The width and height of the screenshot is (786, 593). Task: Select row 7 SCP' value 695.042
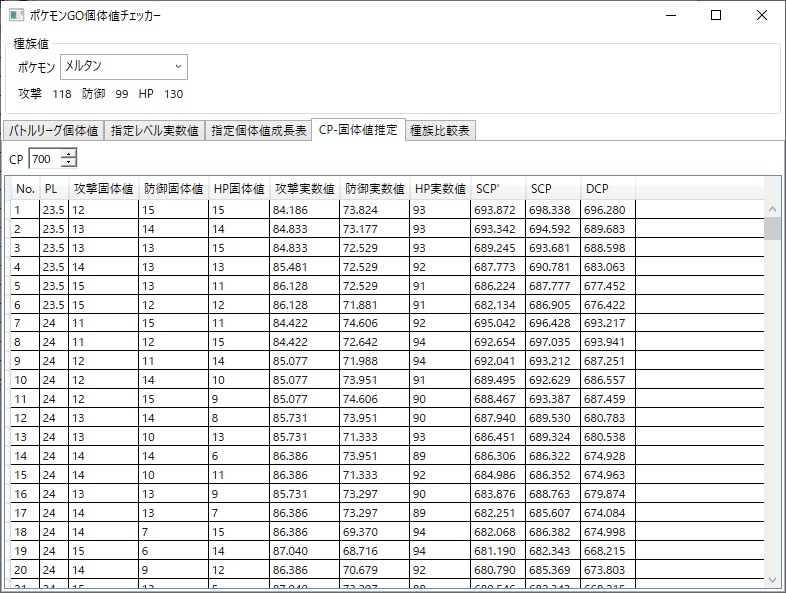click(x=498, y=323)
